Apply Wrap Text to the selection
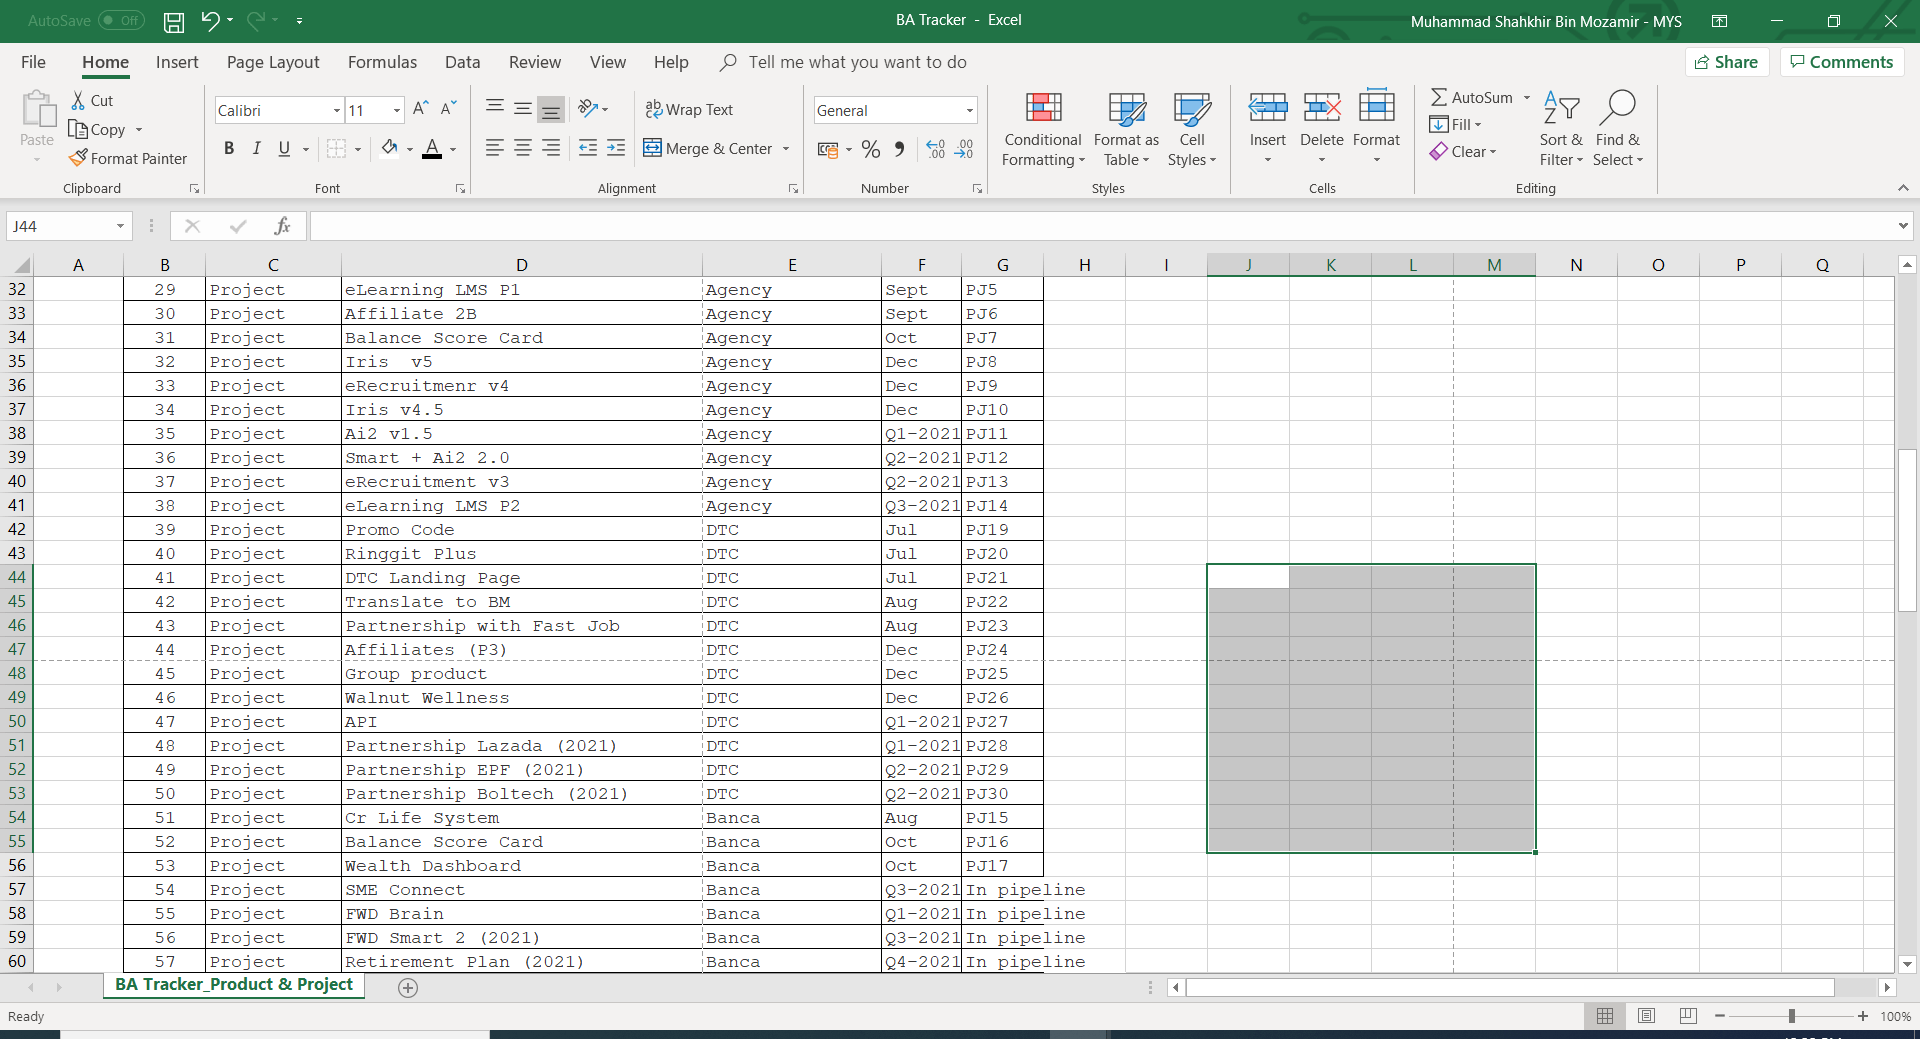The image size is (1920, 1039). tap(689, 109)
